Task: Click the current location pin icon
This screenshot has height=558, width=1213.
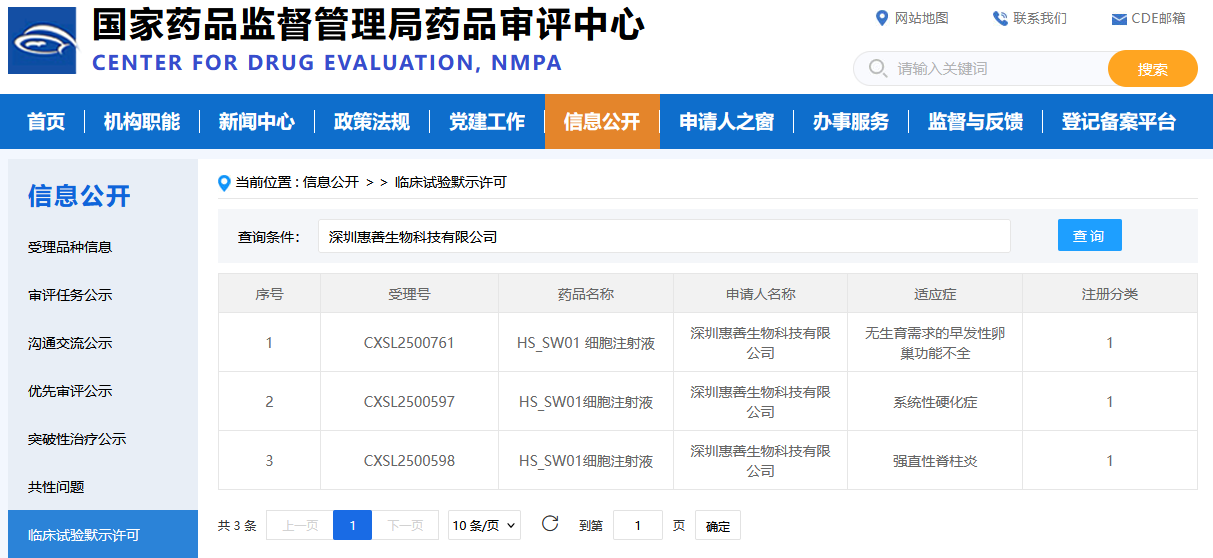Action: click(225, 182)
